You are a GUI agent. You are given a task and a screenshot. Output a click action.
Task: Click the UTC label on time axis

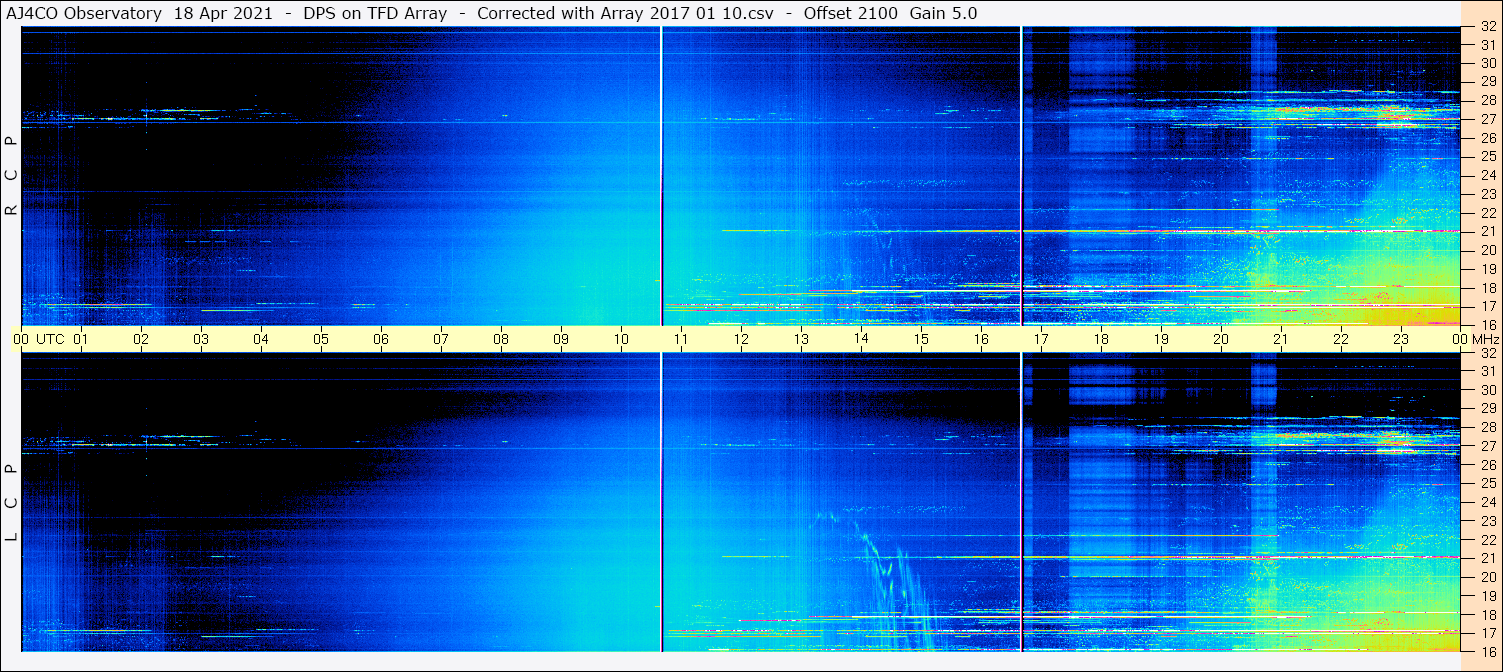point(50,339)
